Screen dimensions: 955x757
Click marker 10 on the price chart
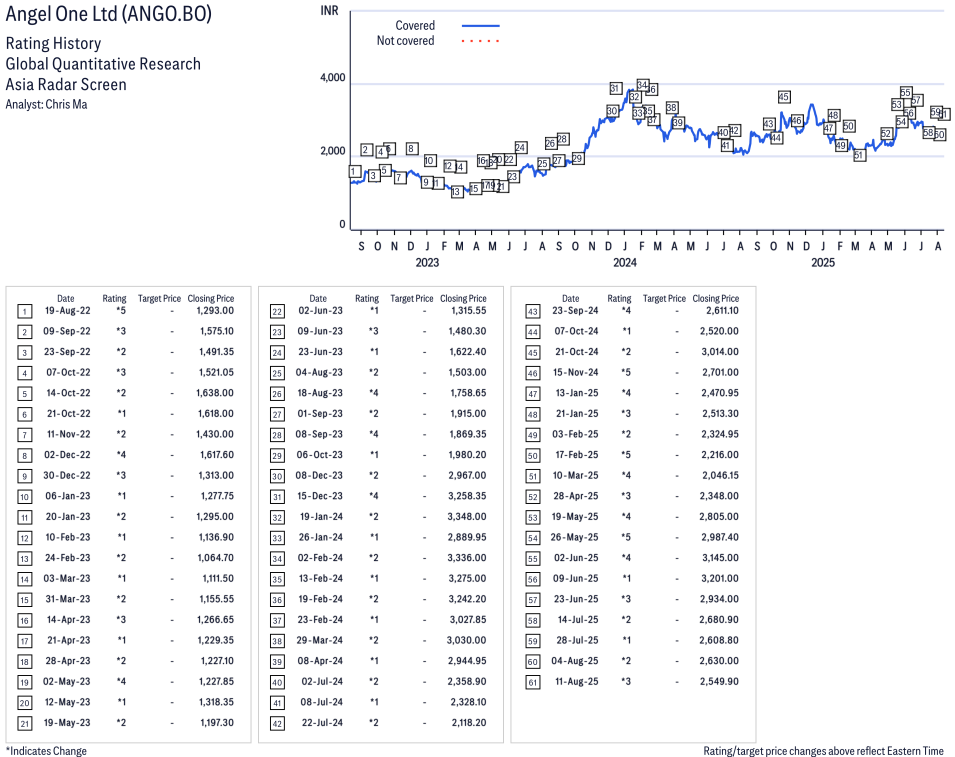pos(429,161)
